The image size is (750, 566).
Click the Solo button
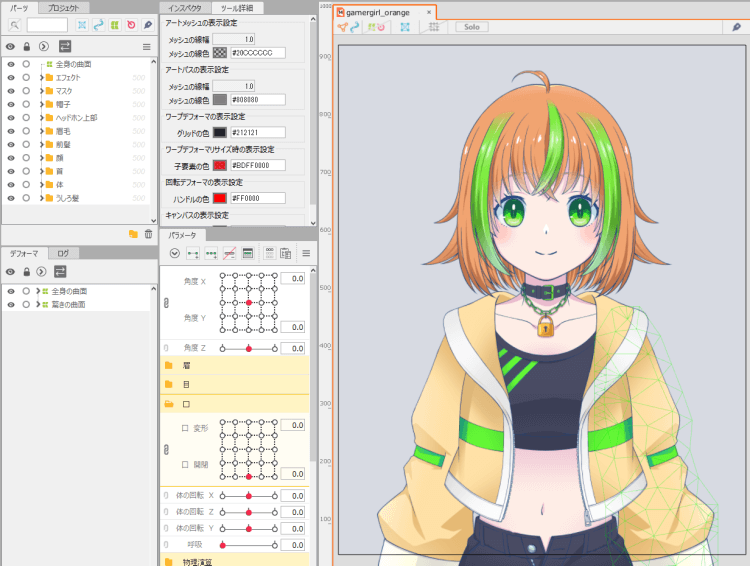click(472, 27)
